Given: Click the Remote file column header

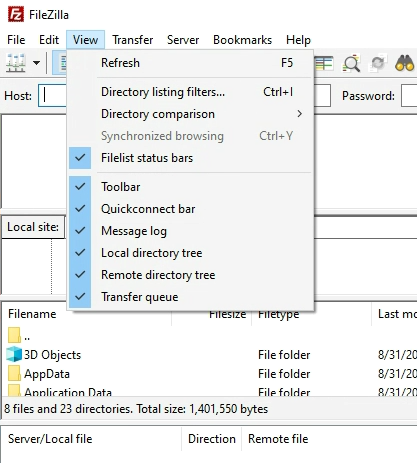Looking at the screenshot, I should click(278, 439).
